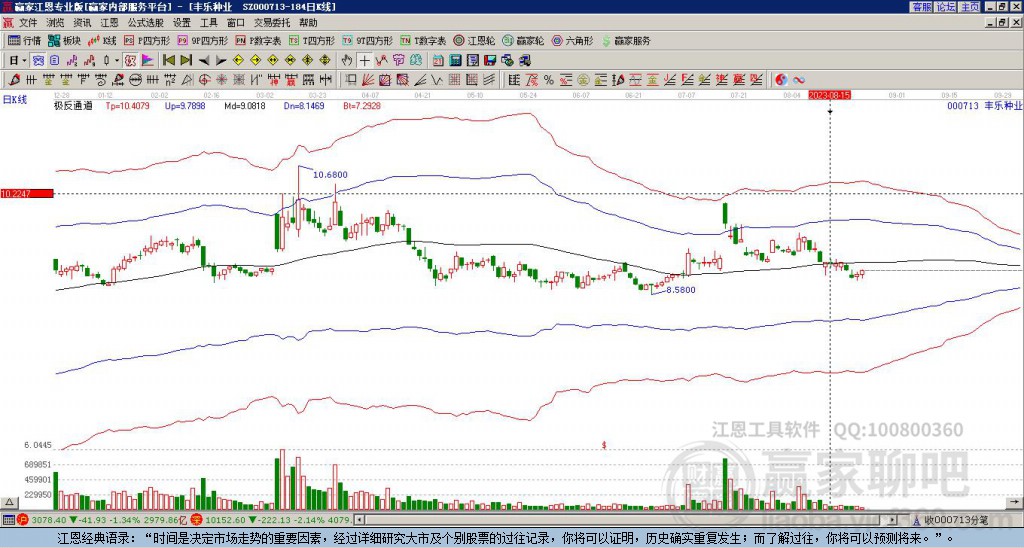Screen dimensions: 1024x548
Task: Click the 10.6800 high price label
Action: point(330,174)
